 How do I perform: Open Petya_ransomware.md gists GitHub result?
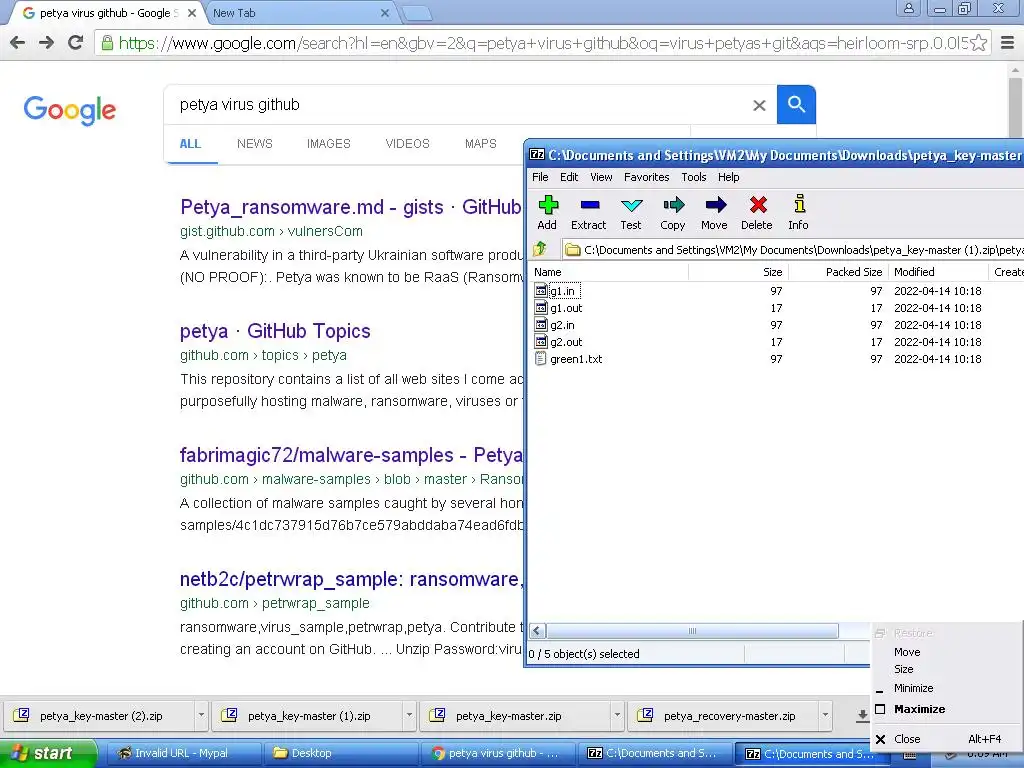[351, 207]
